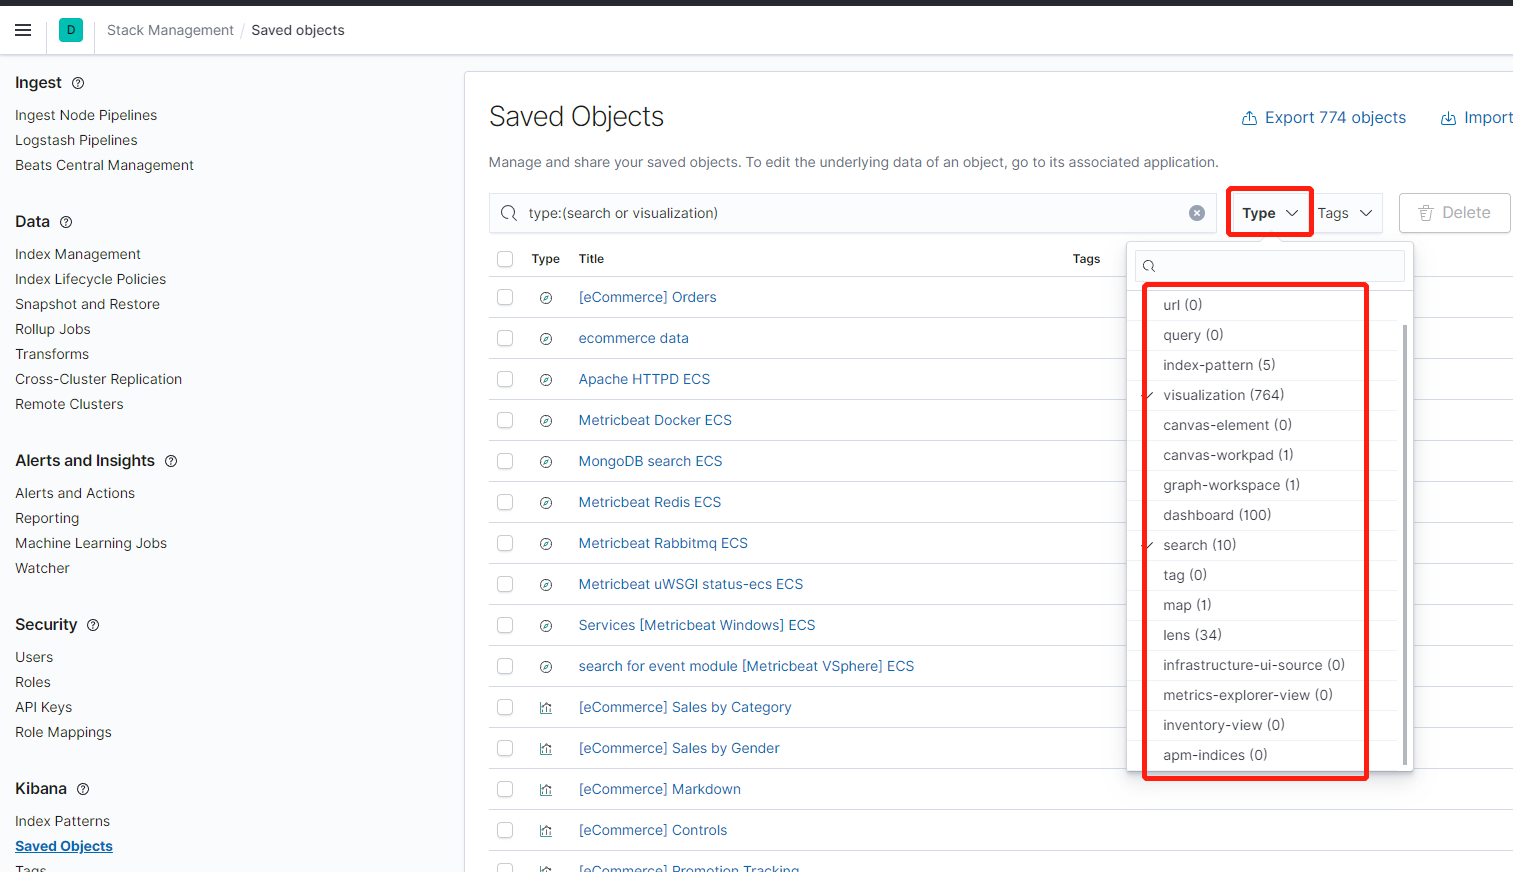Viewport: 1513px width, 872px height.
Task: Sort by the Title column header
Action: pyautogui.click(x=591, y=259)
